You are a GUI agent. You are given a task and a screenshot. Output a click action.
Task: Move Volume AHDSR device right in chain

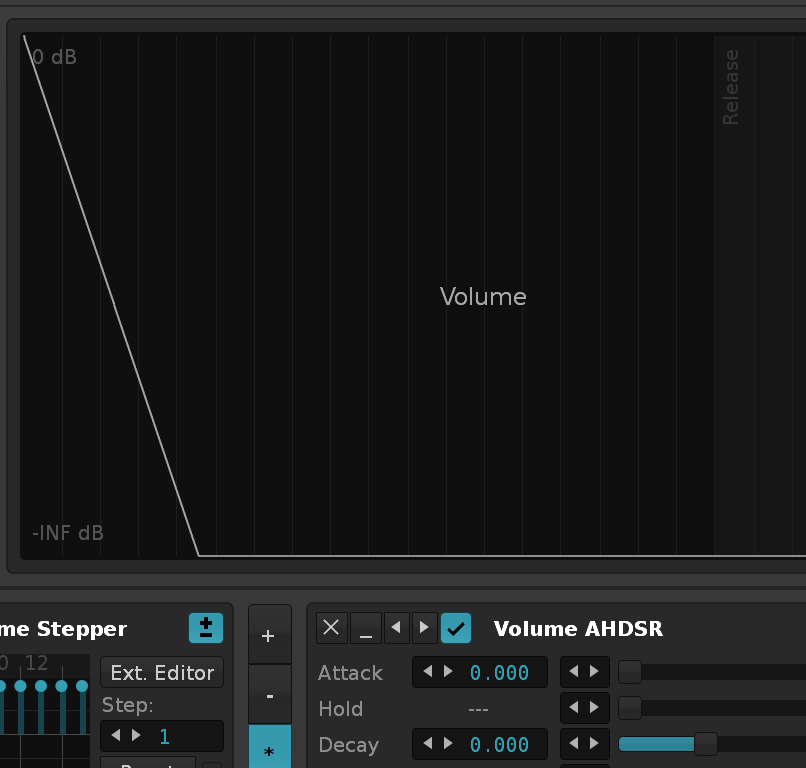pos(424,628)
